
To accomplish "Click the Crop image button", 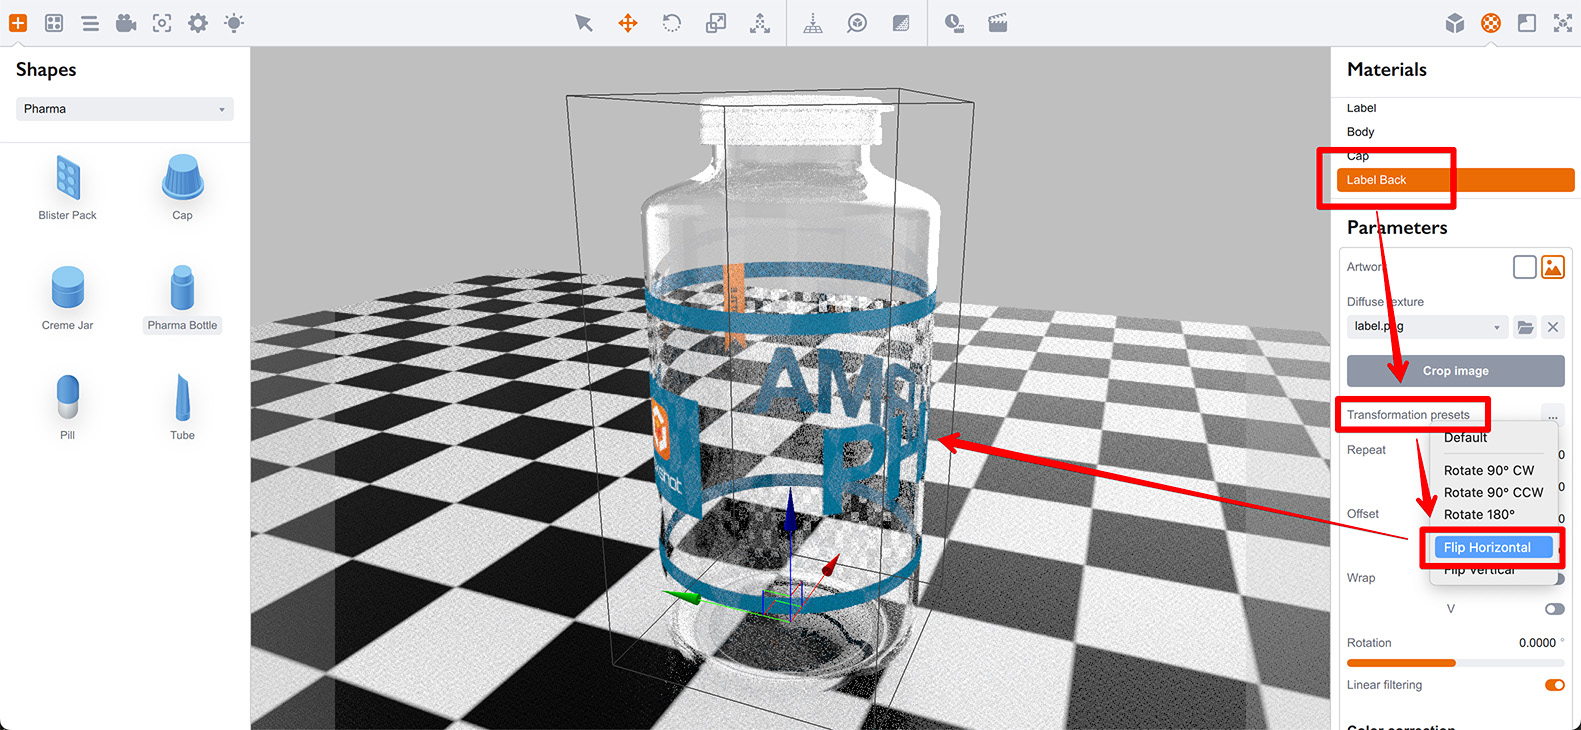I will 1455,371.
